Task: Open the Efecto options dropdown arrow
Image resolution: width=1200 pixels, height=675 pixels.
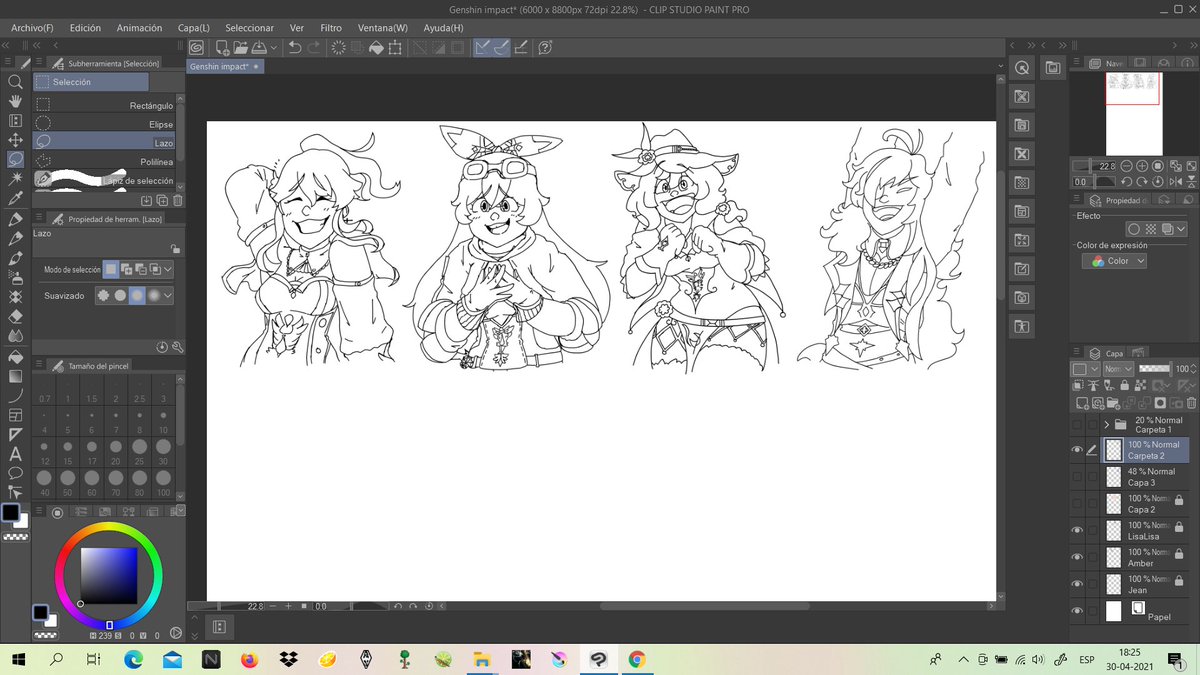Action: click(1181, 229)
